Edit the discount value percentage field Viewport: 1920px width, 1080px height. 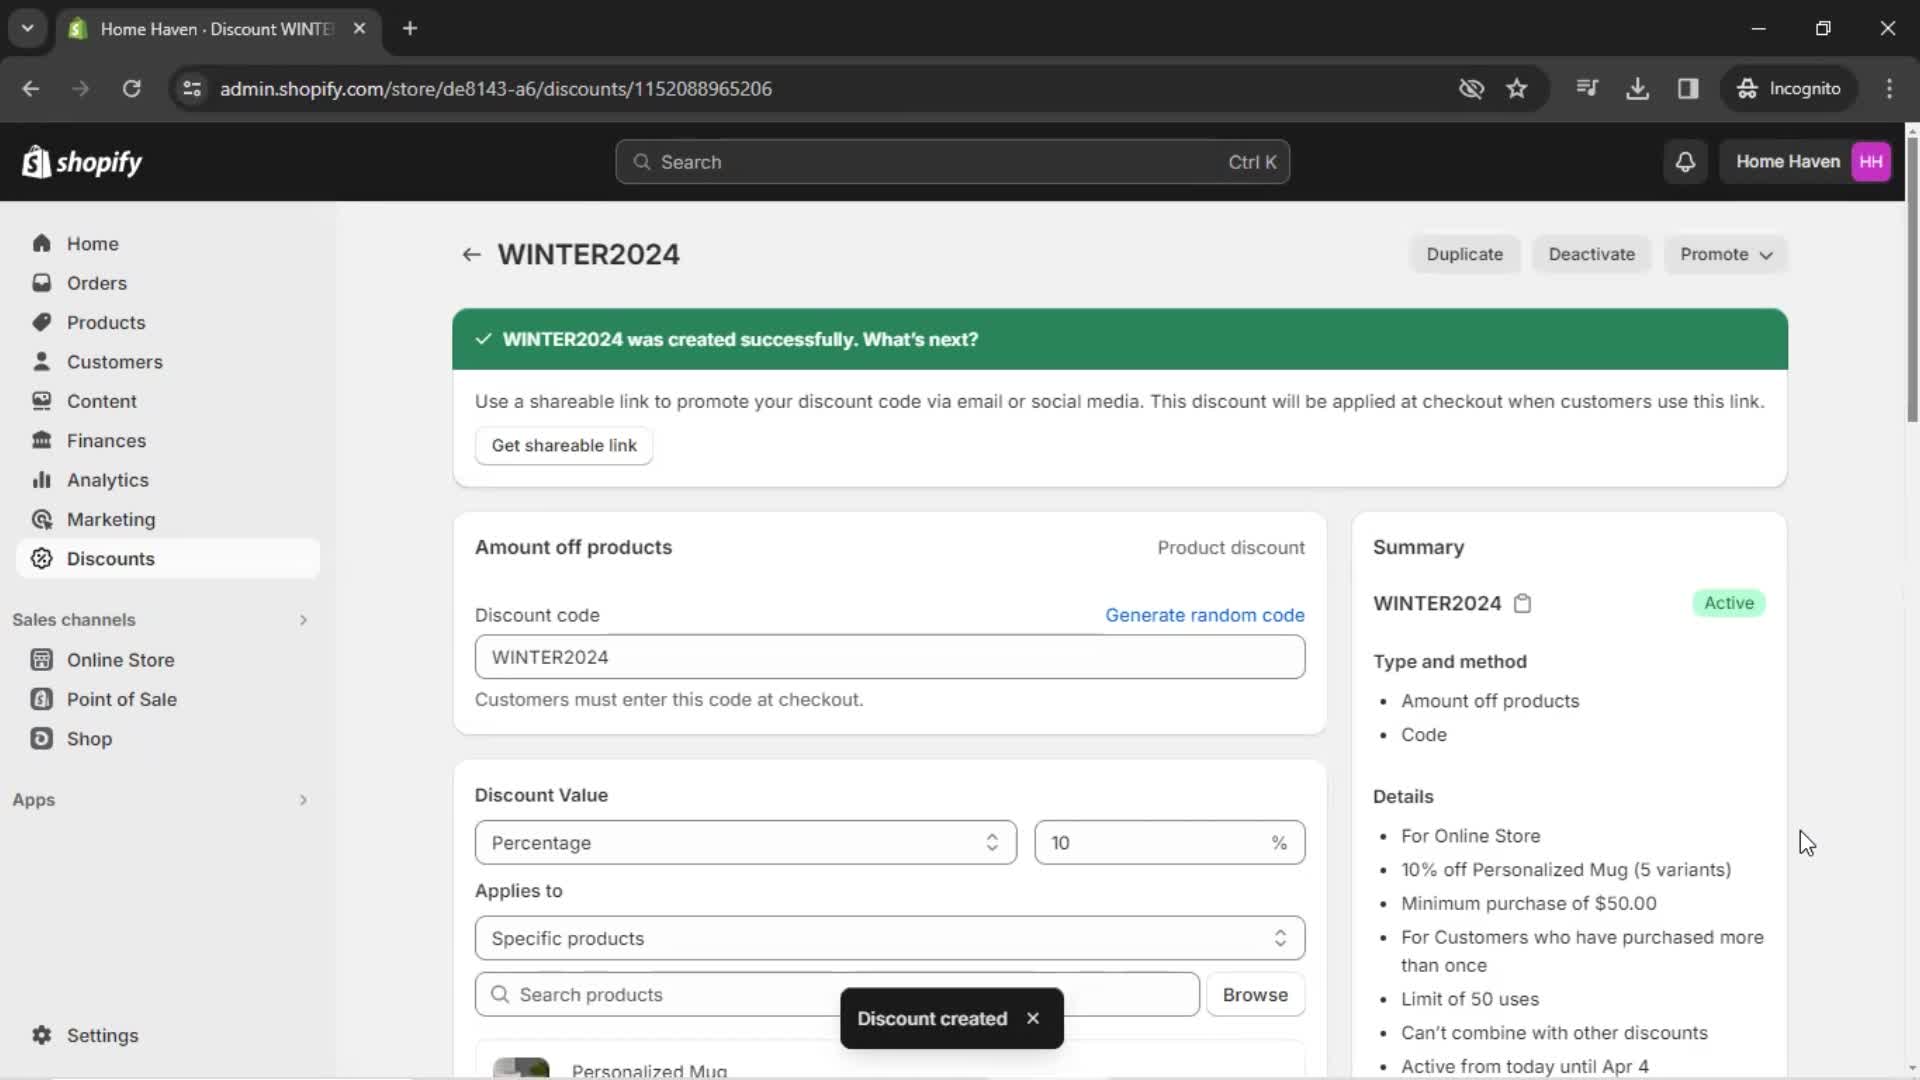[1167, 841]
